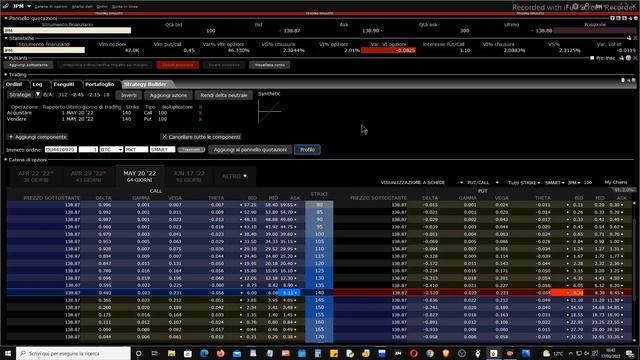Click the red Chiudi posizione button
Screen dimensions: 640x360
pos(178,65)
